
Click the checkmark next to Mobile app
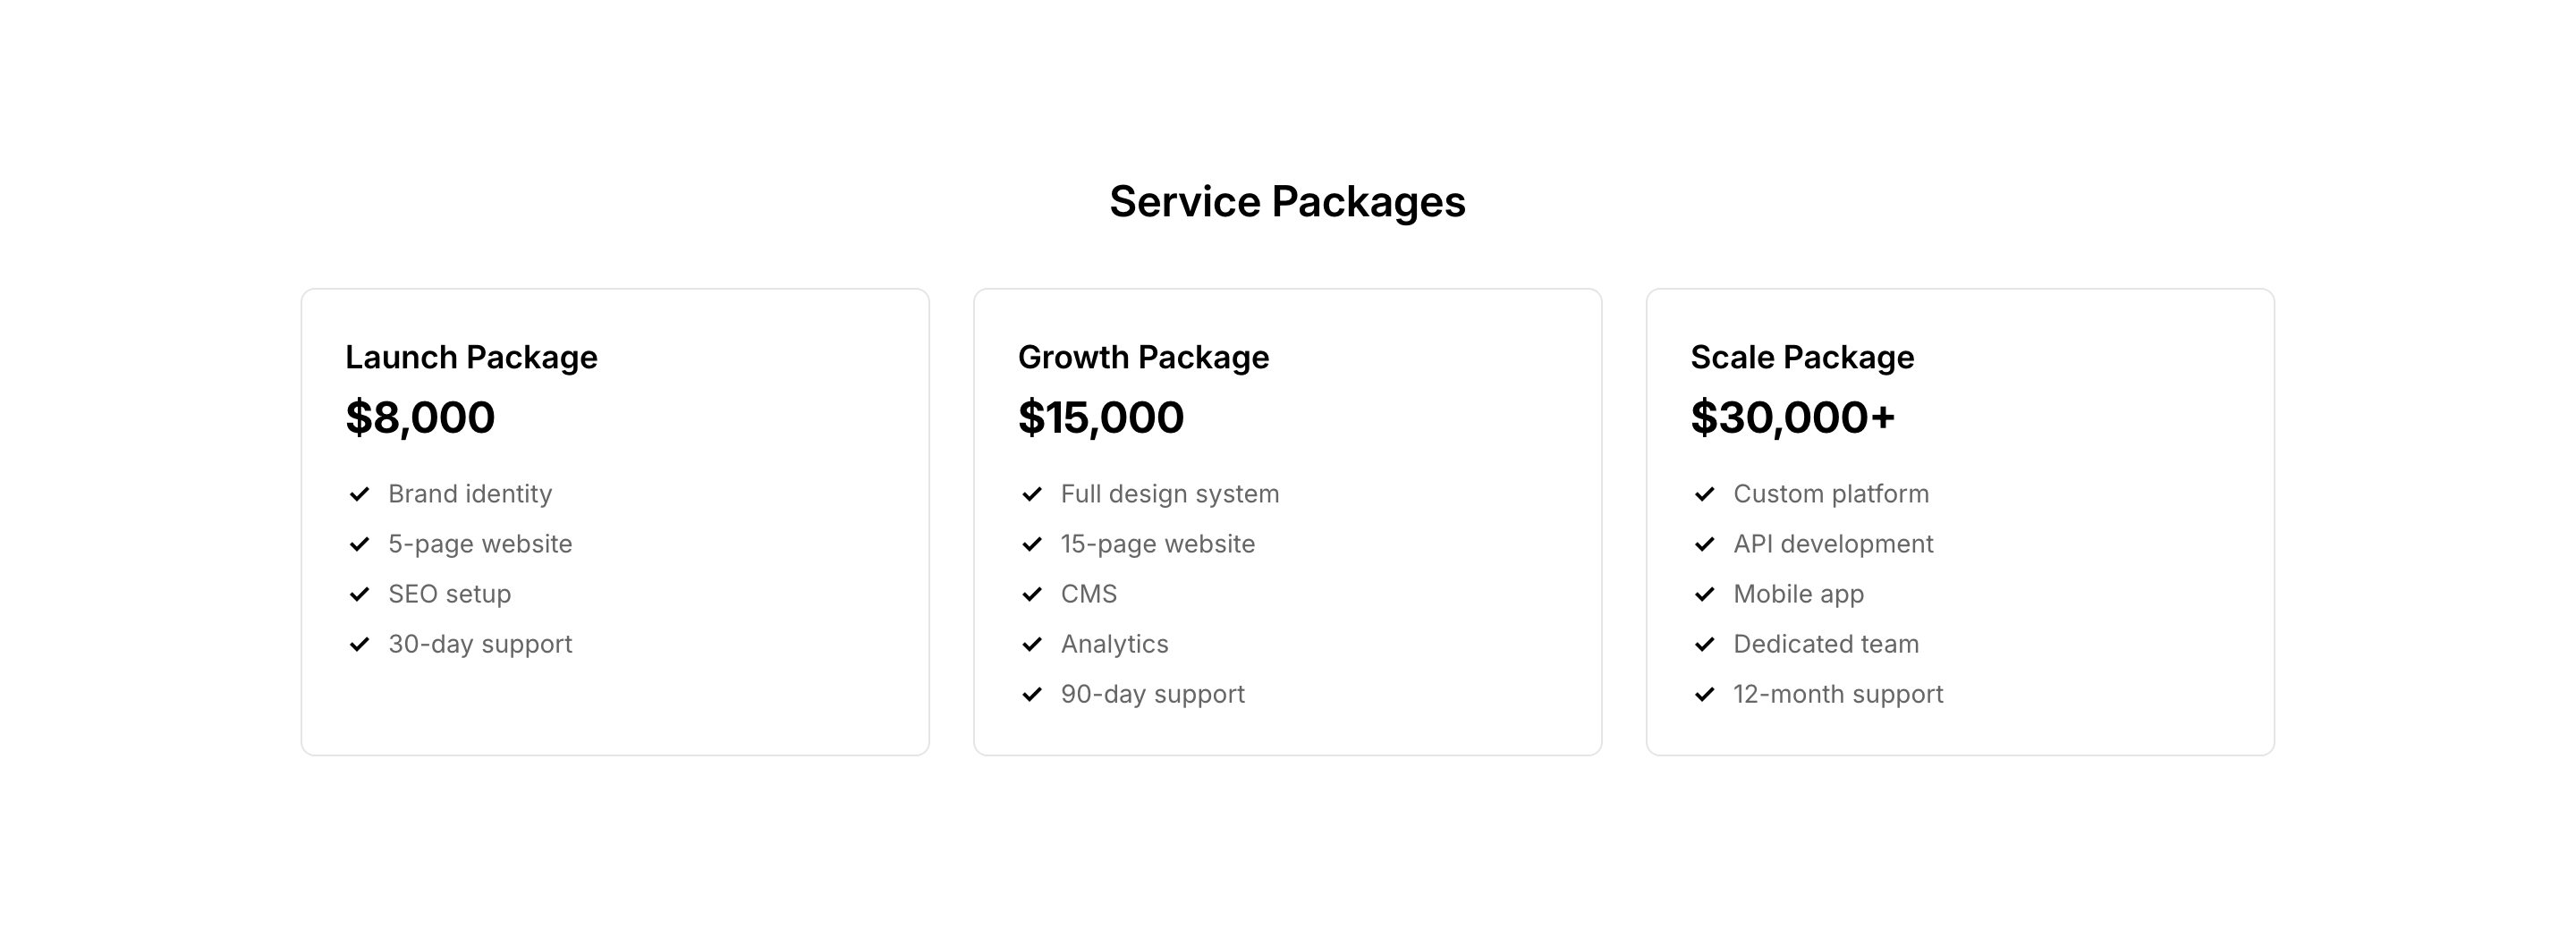(x=1705, y=594)
